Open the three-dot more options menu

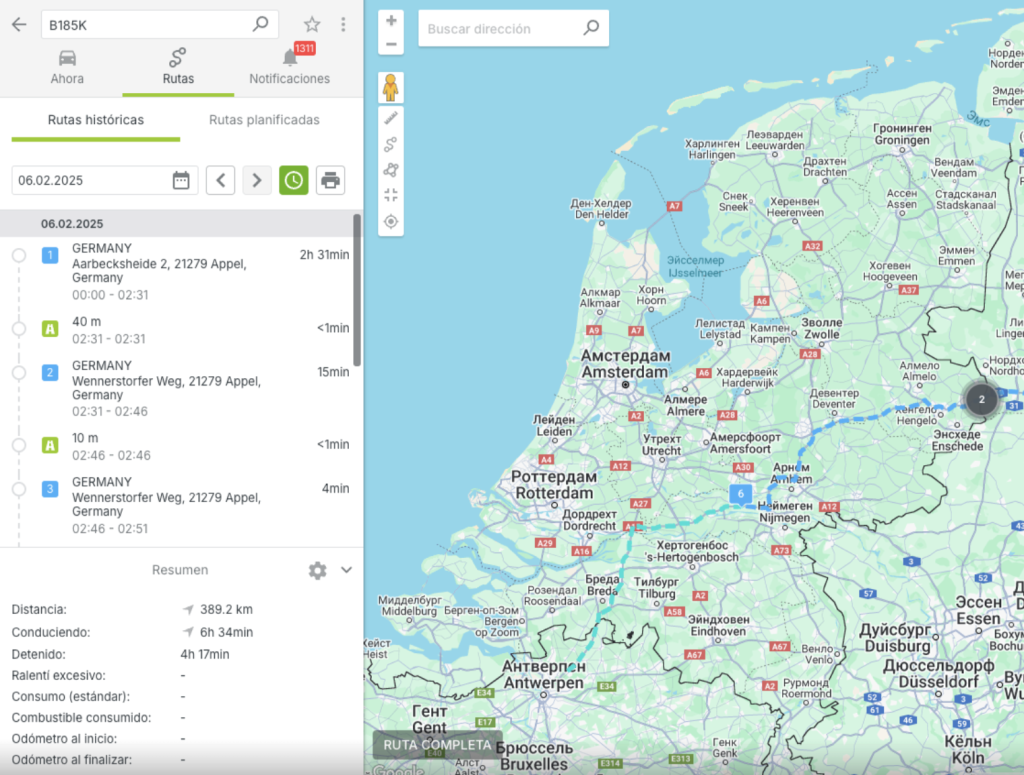point(343,24)
